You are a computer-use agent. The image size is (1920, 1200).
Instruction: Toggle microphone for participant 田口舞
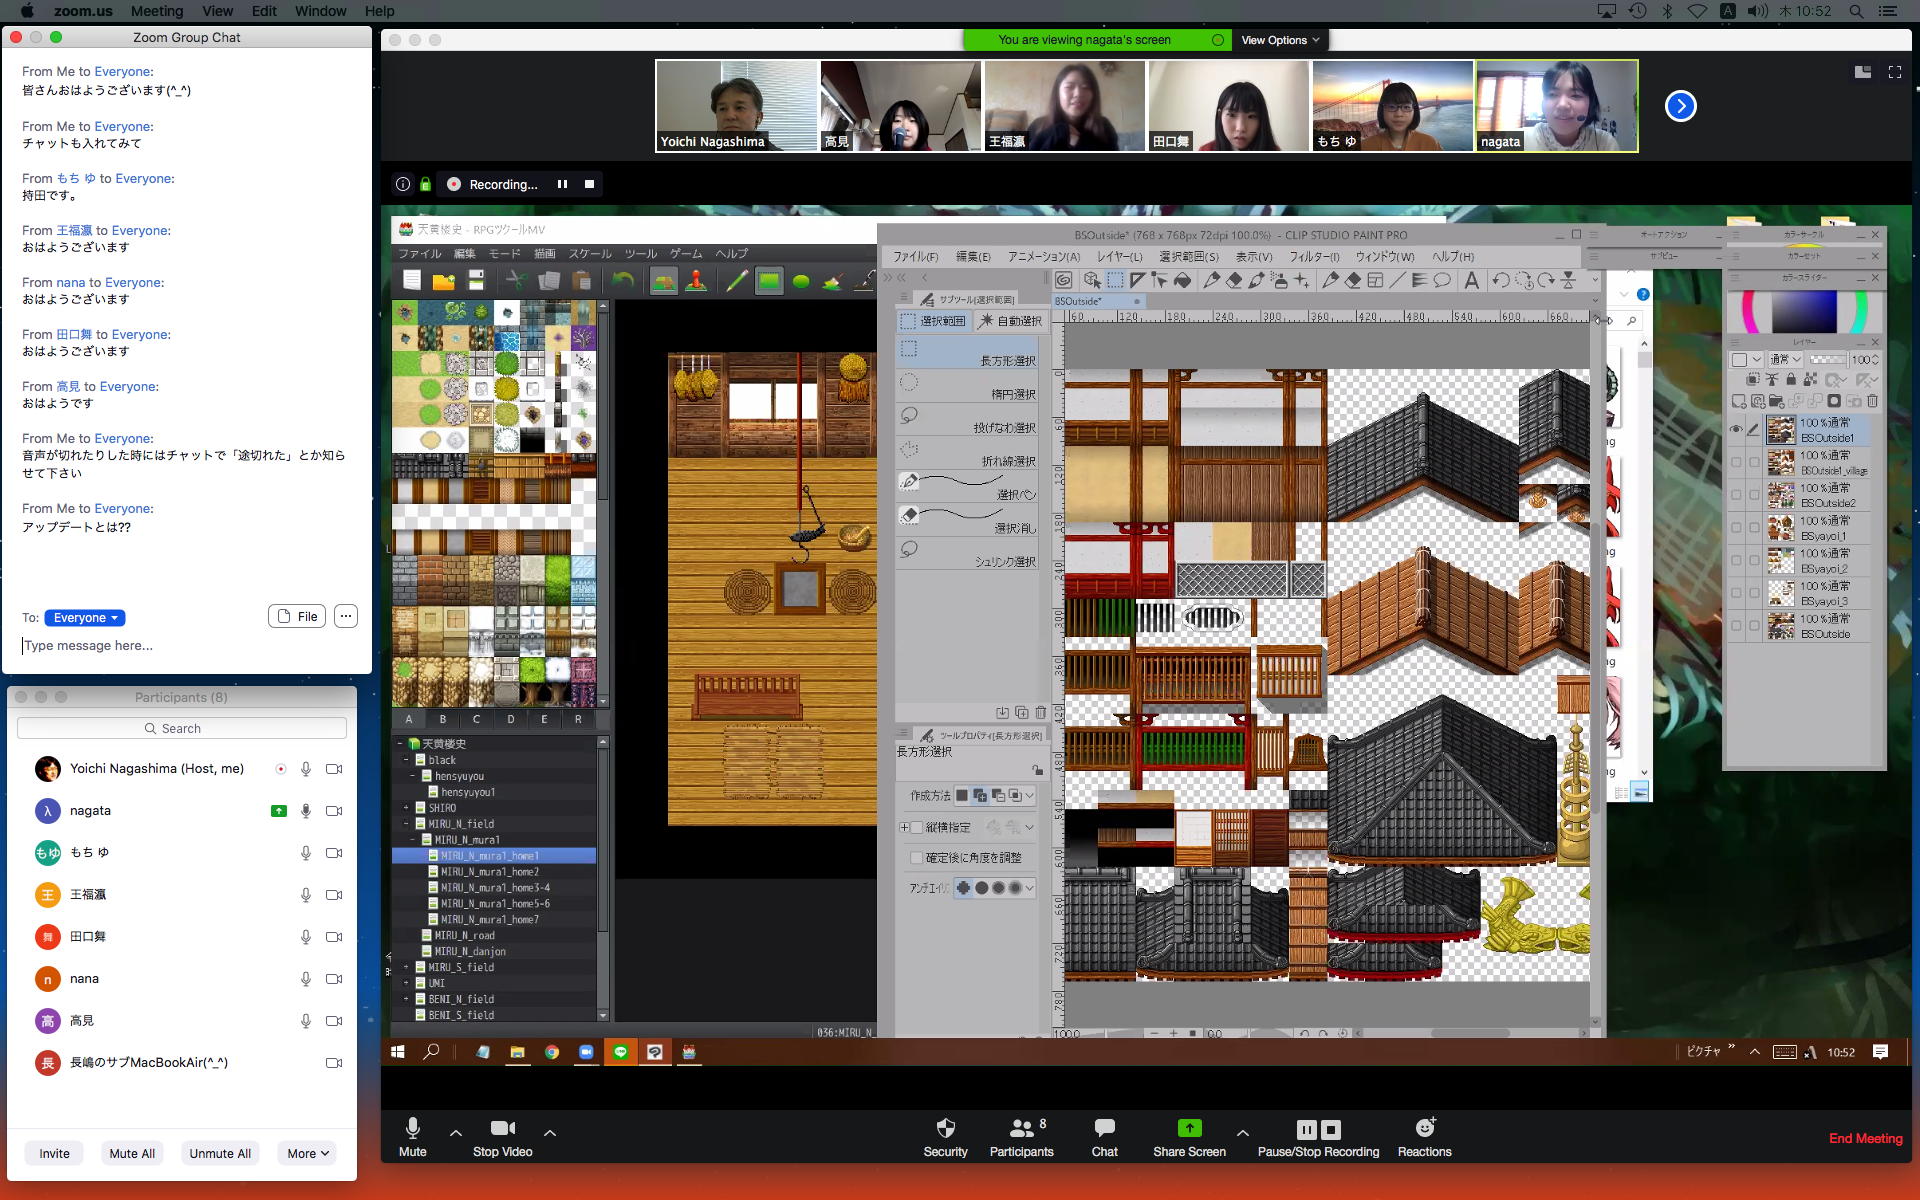click(x=306, y=937)
